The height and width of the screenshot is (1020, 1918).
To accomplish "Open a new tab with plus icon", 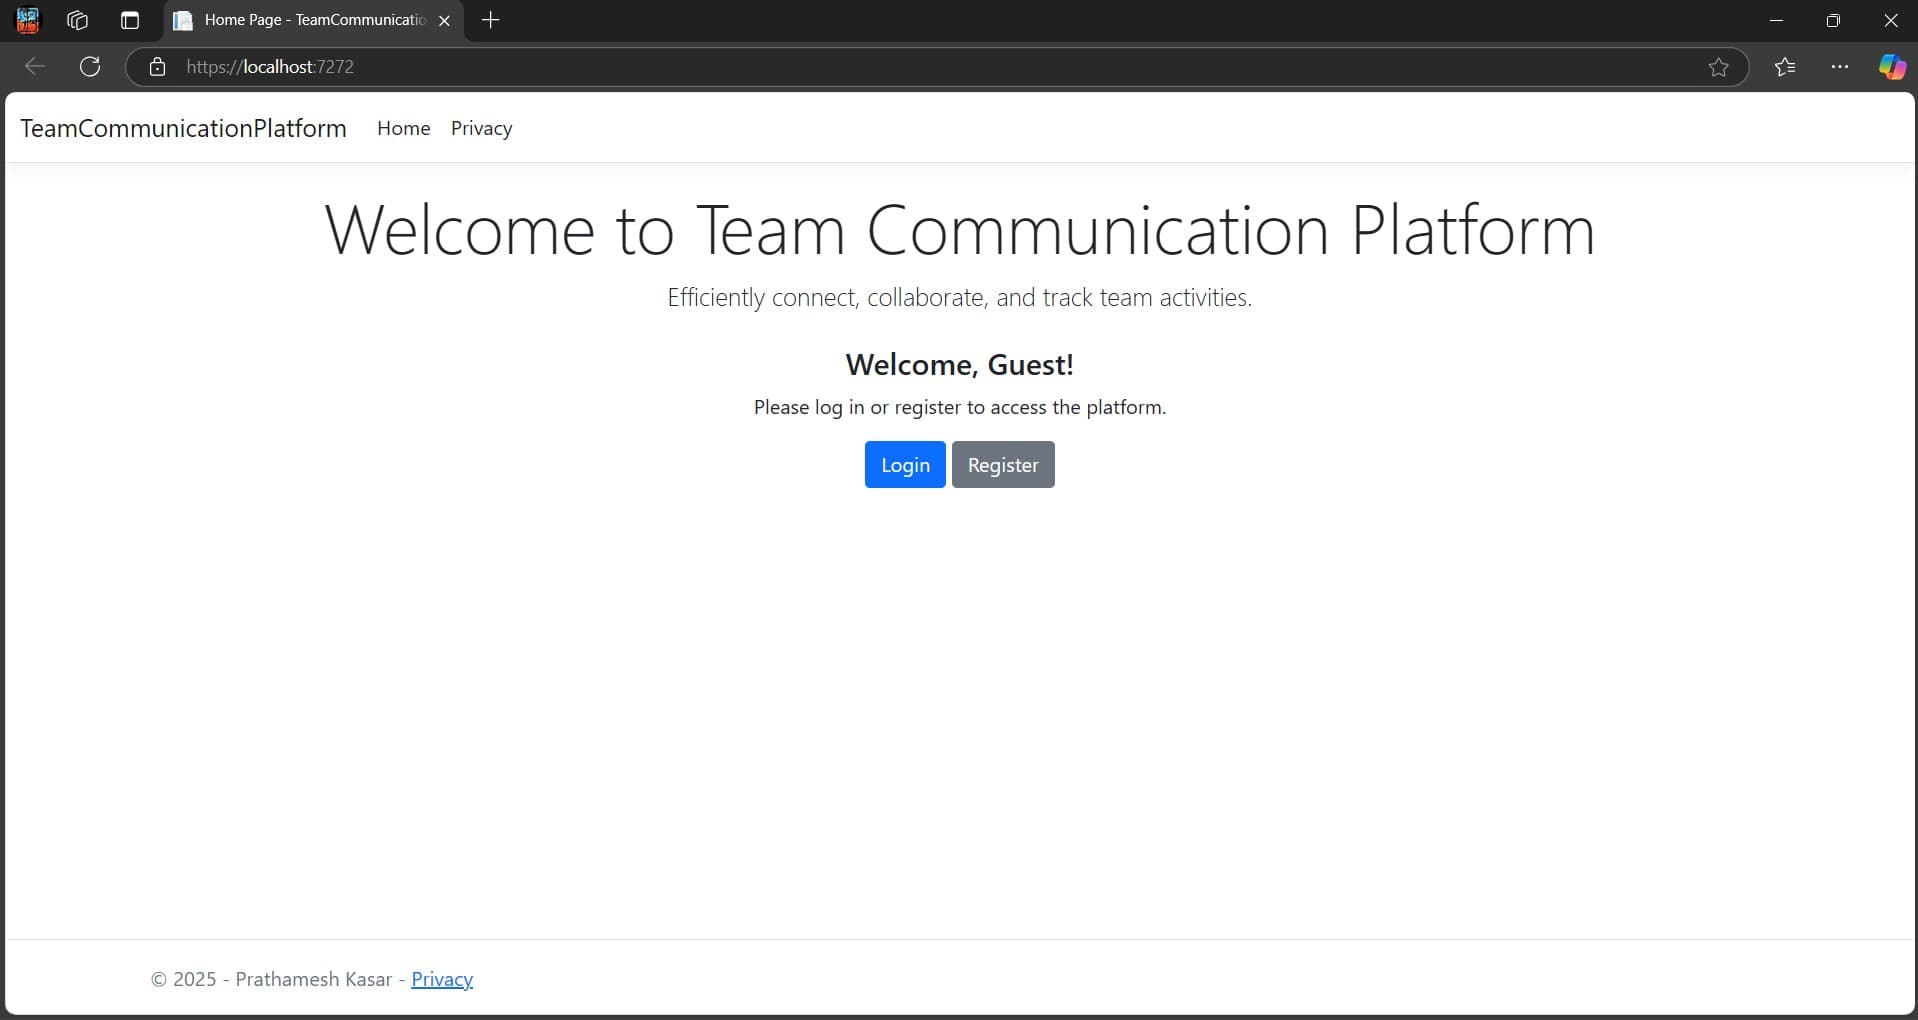I will point(490,20).
